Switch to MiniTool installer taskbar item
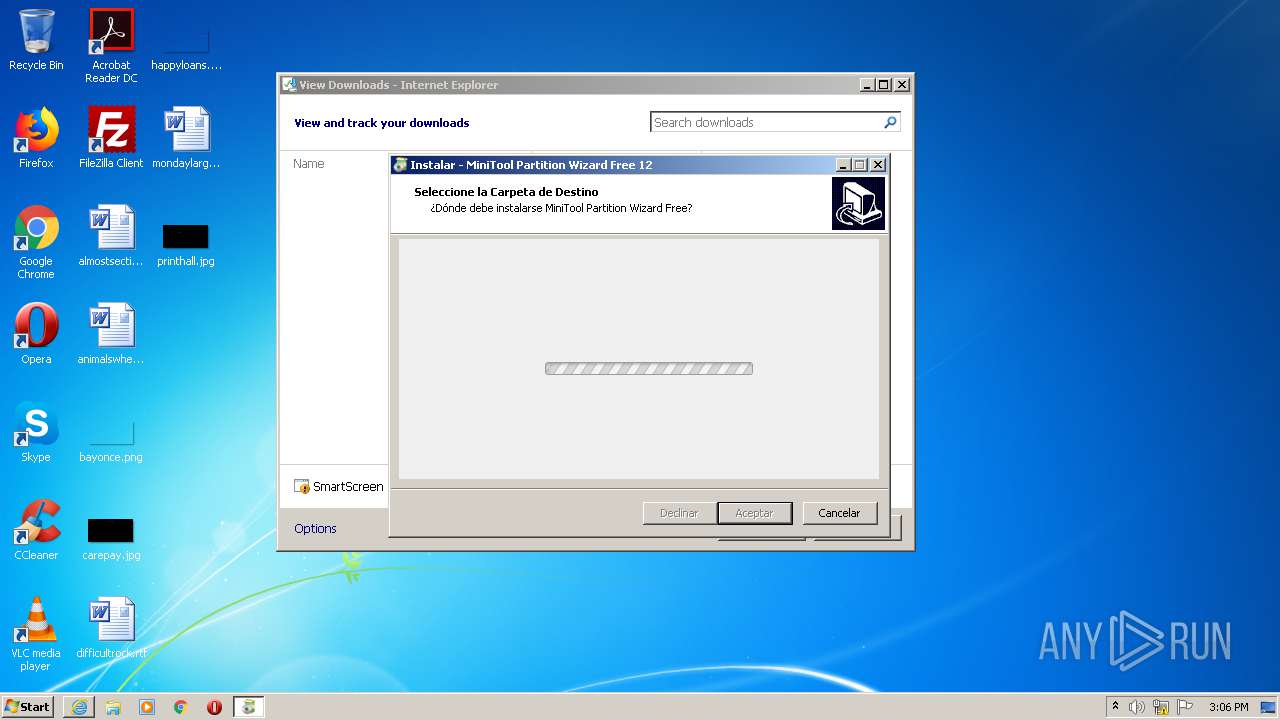 (249, 707)
